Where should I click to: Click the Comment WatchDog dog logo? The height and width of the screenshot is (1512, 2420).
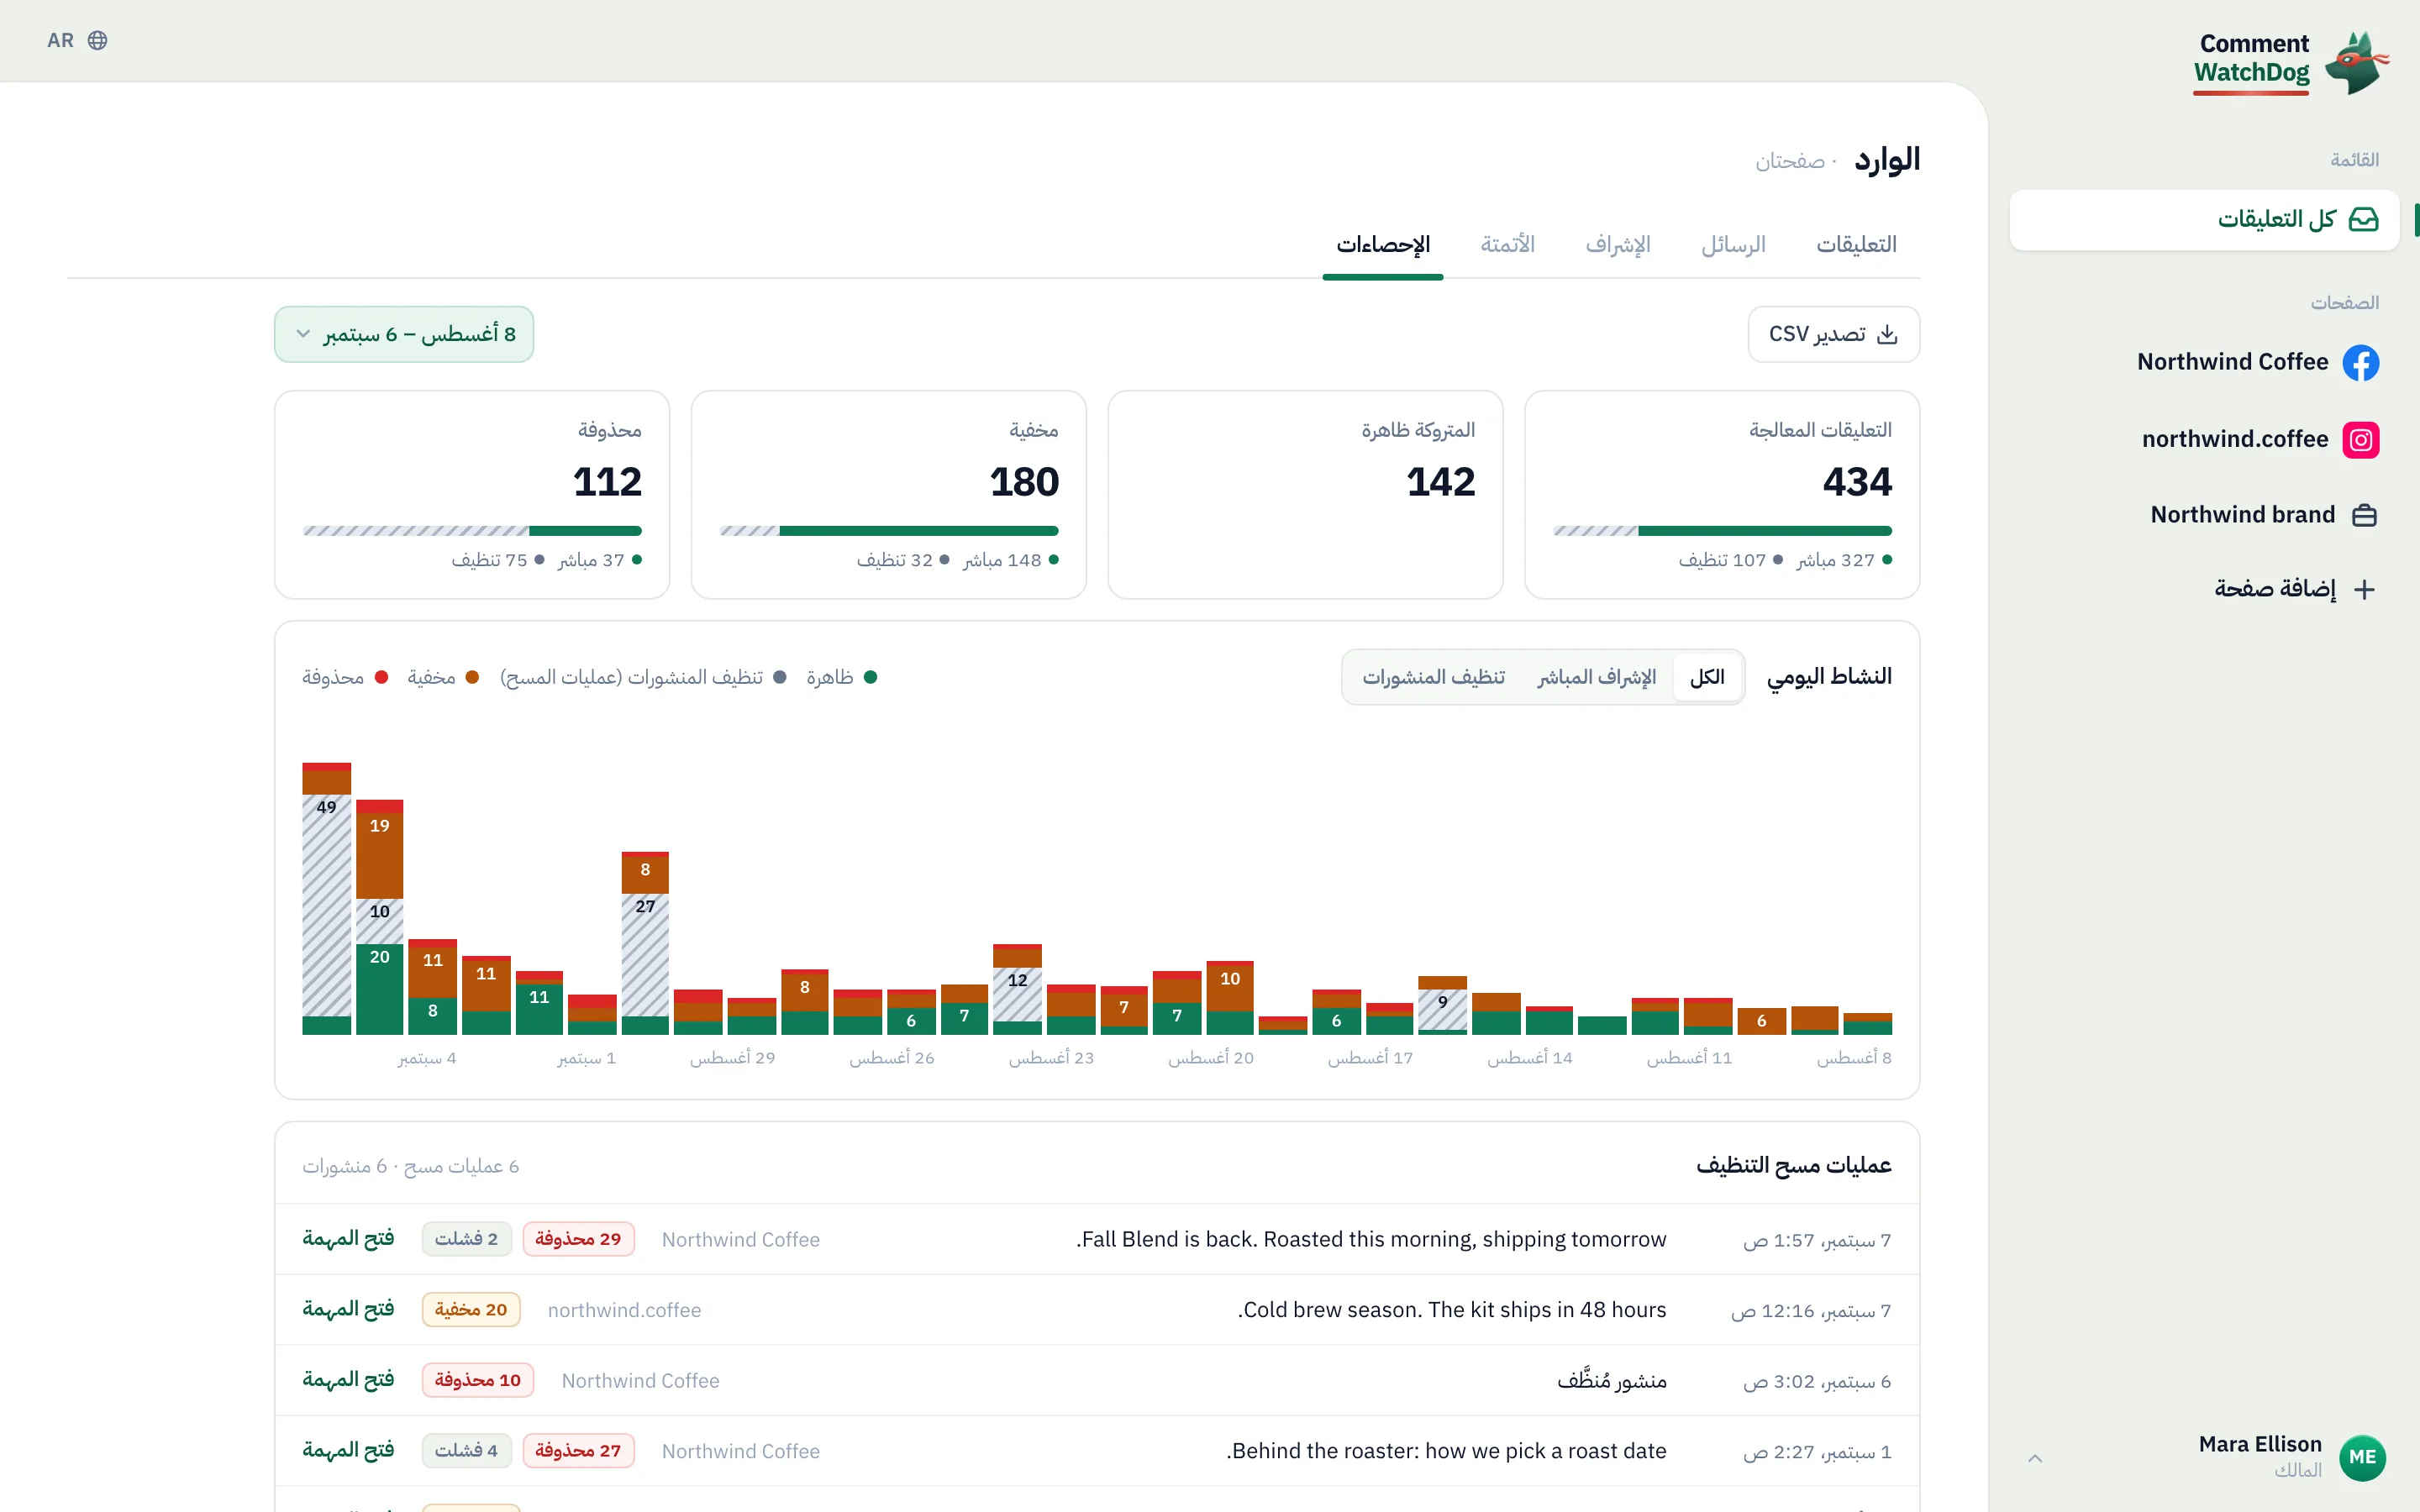point(2357,63)
